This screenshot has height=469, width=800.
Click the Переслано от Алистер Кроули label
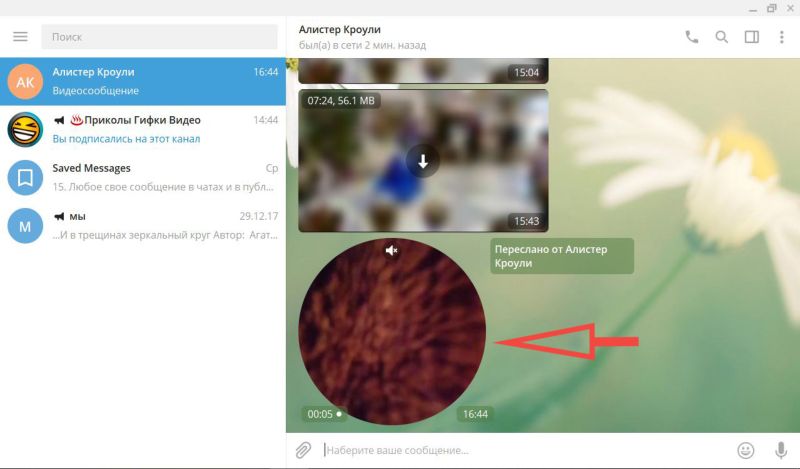(562, 256)
